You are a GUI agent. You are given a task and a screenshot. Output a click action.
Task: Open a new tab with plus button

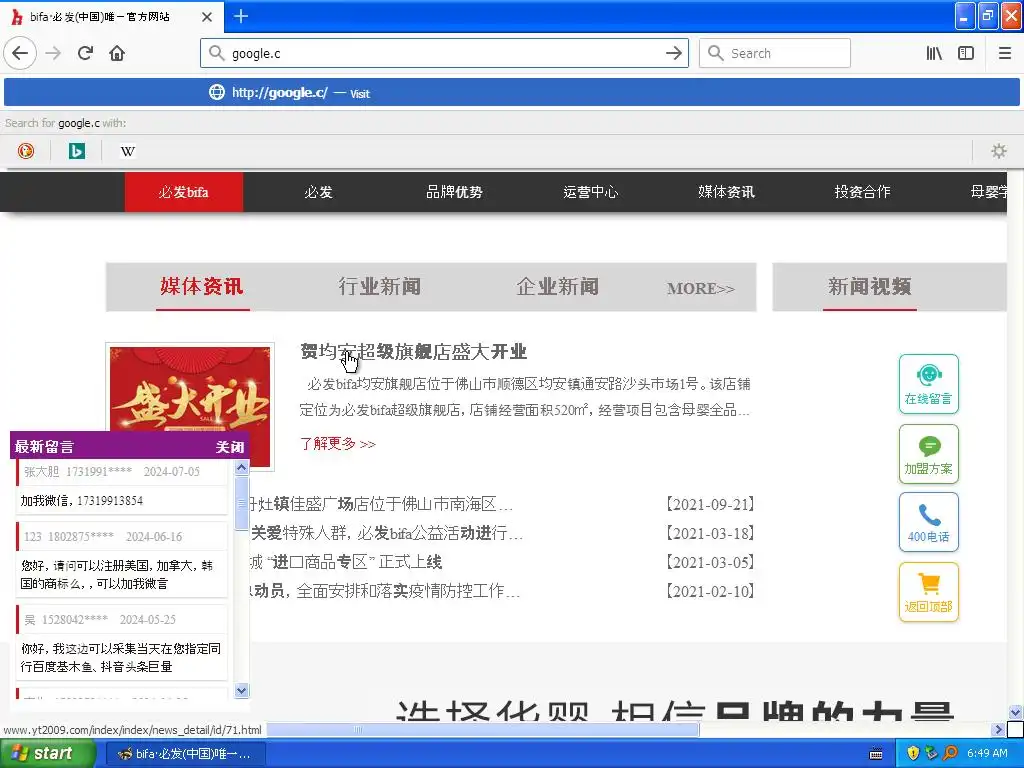[x=240, y=16]
